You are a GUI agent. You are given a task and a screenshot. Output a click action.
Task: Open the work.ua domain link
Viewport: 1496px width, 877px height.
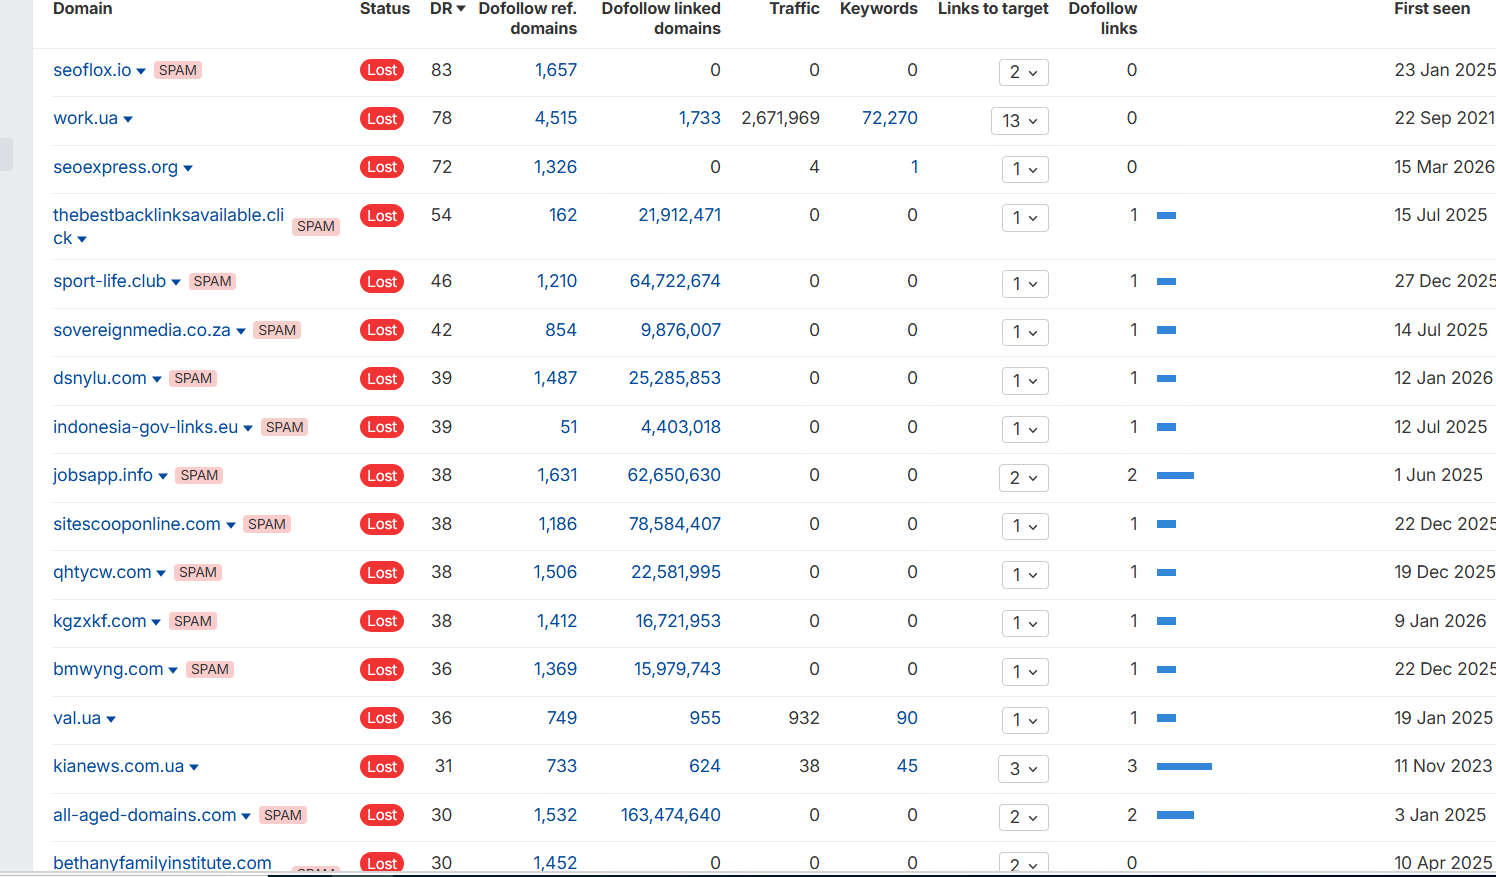pyautogui.click(x=85, y=118)
